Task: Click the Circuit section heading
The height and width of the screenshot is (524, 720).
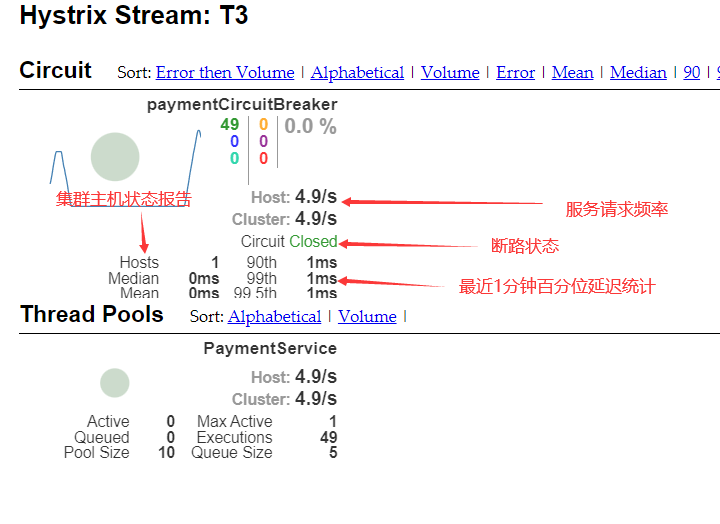Action: pos(56,70)
